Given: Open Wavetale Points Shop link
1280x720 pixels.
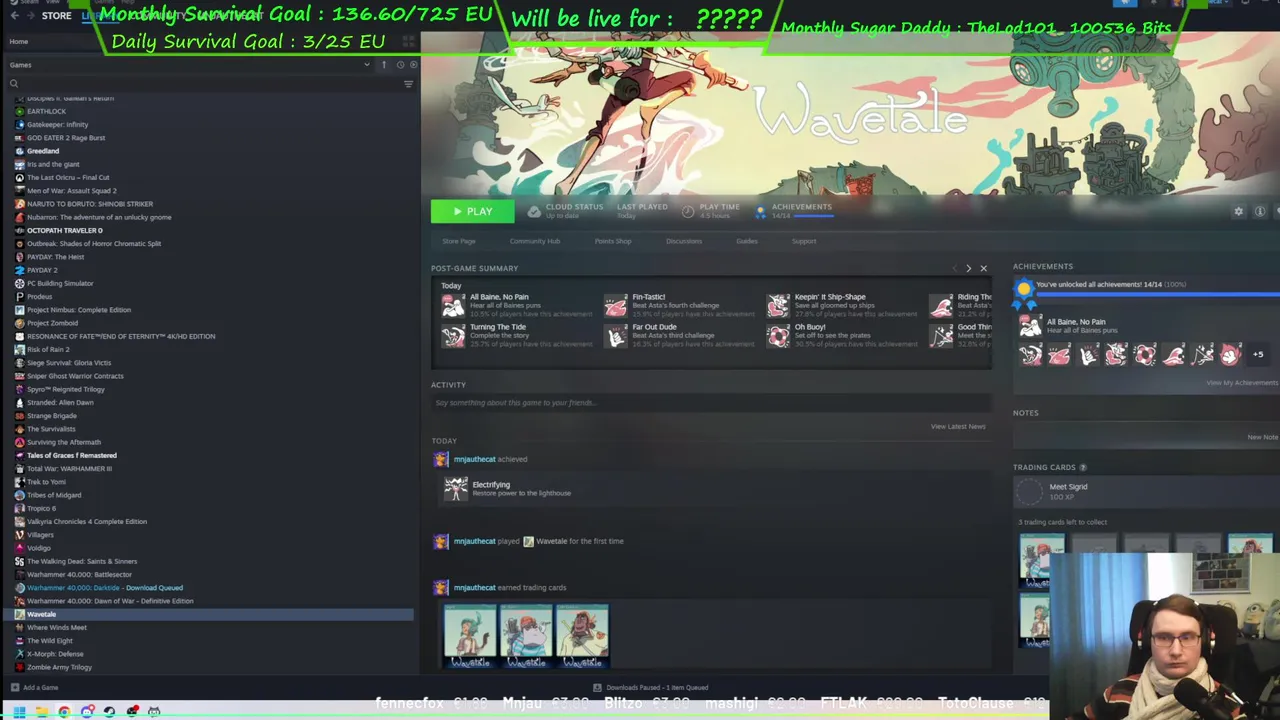Looking at the screenshot, I should 613,241.
